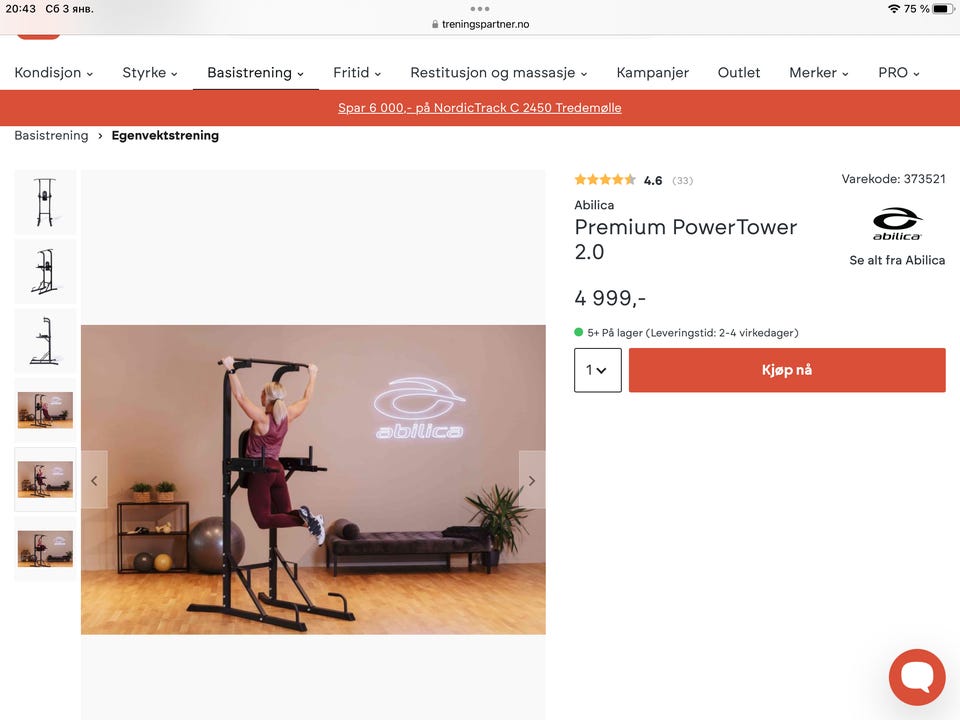Open the Kampanjer menu item

[652, 73]
